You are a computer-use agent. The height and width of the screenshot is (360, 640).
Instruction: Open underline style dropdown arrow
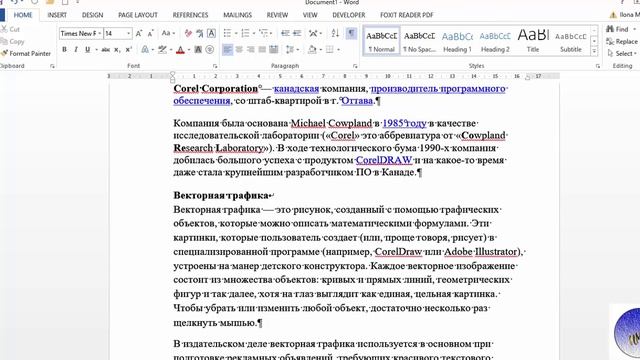coord(96,50)
